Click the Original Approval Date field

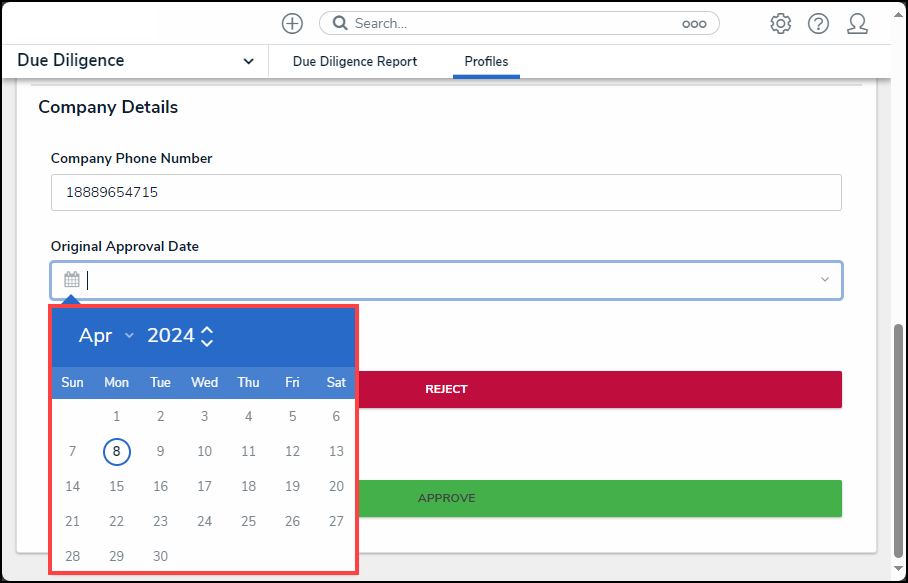coord(446,280)
